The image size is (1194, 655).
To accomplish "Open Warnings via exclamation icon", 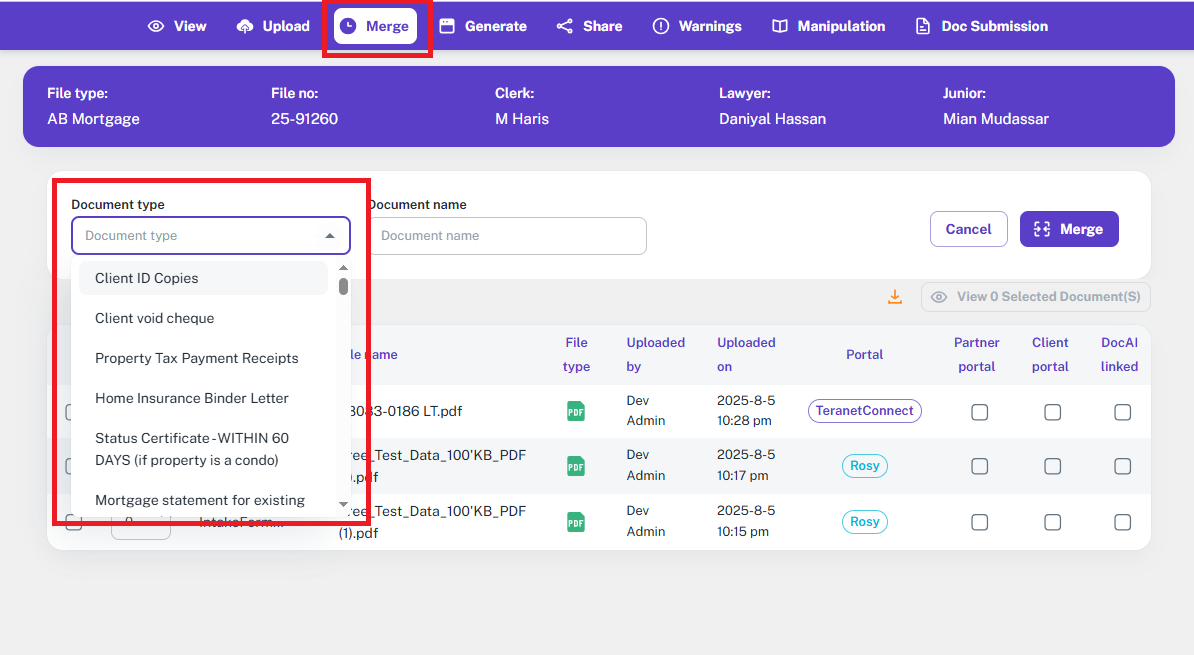I will click(x=660, y=26).
